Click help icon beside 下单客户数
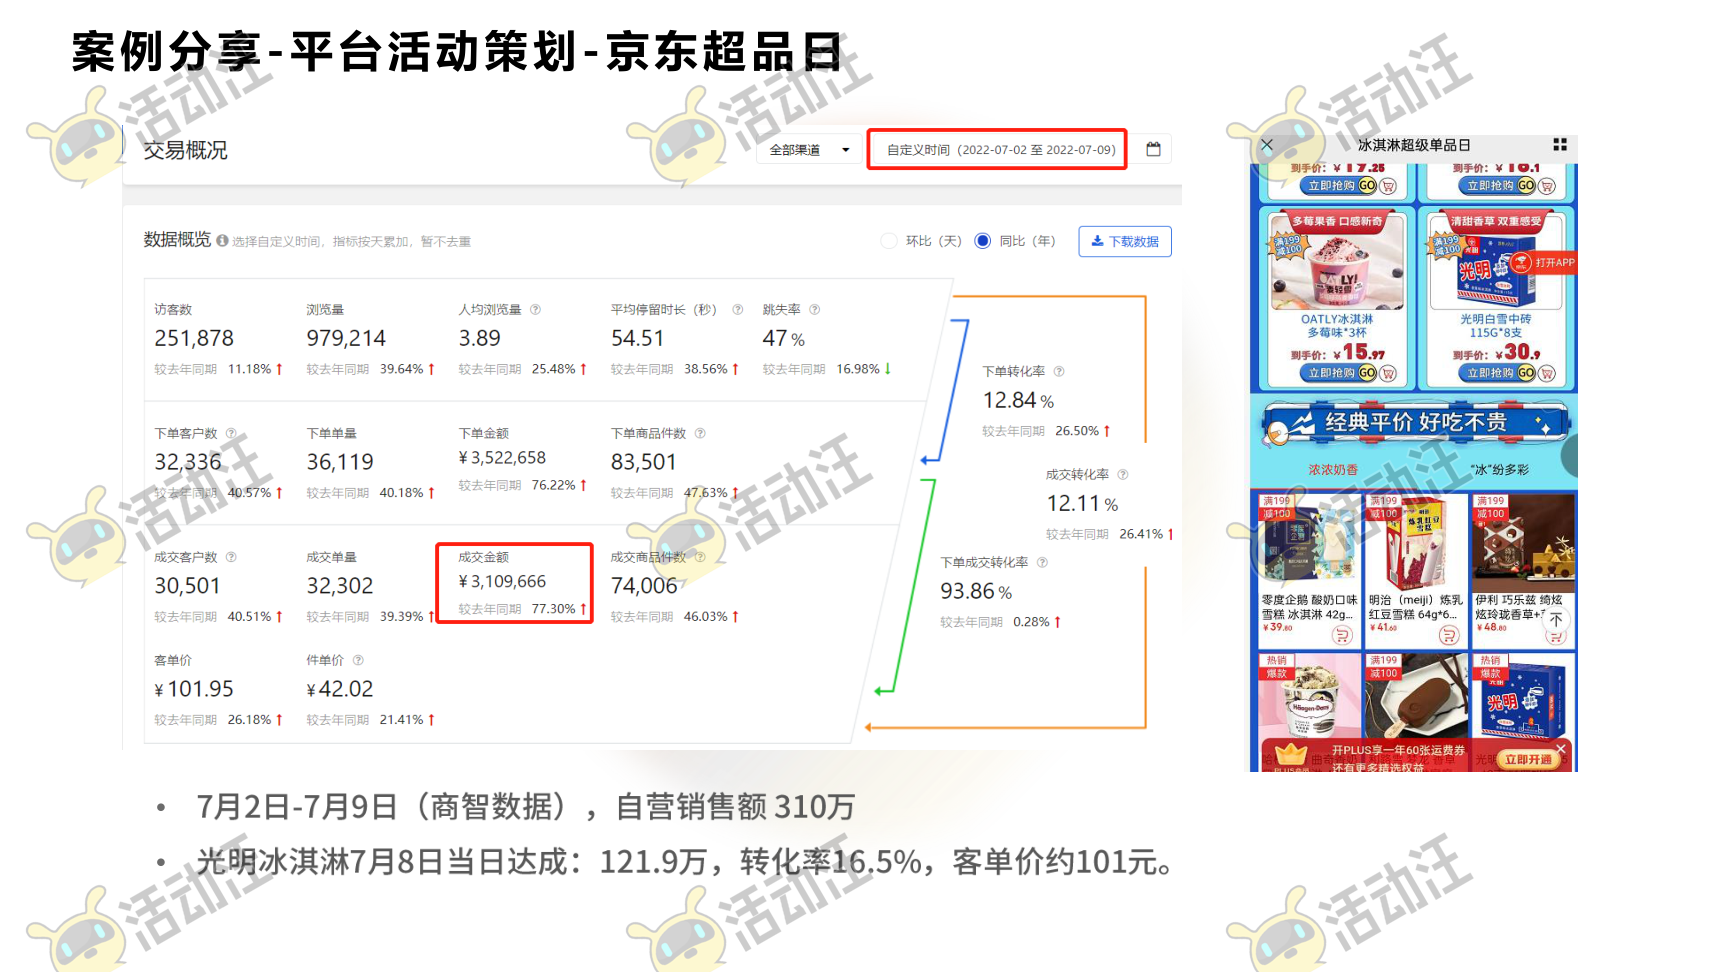 231,434
